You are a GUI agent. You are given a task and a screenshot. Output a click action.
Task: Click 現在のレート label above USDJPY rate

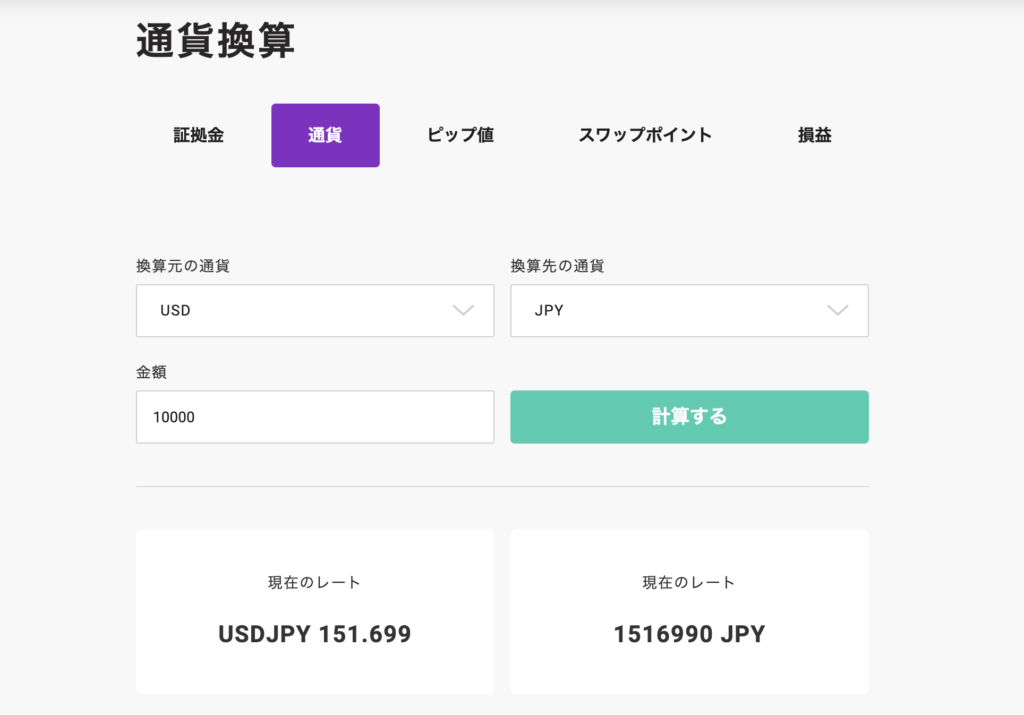(x=315, y=582)
